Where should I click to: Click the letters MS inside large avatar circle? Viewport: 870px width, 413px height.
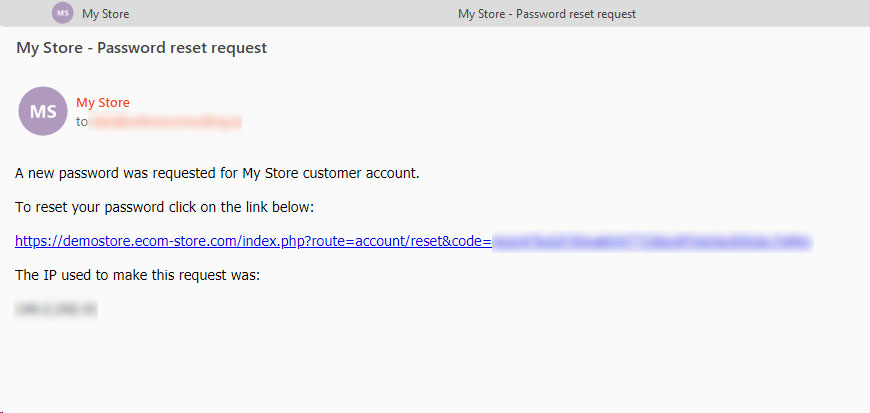(43, 112)
